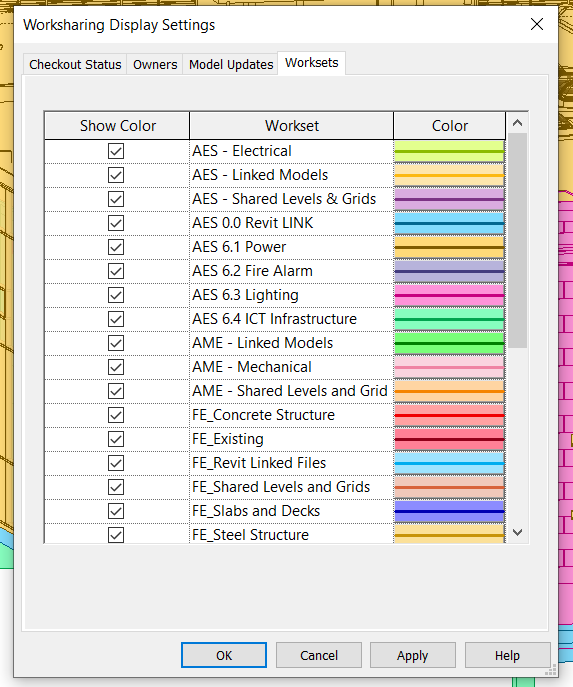Select the AES 6.3 Lighting workset name
Viewport: 573px width, 687px height.
tap(245, 295)
